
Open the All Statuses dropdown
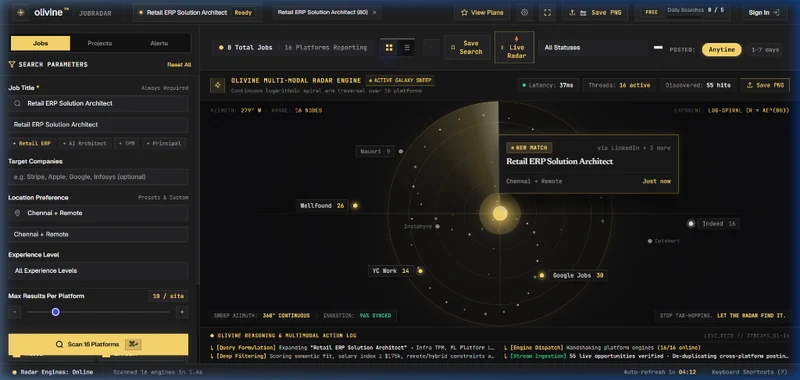[593, 47]
